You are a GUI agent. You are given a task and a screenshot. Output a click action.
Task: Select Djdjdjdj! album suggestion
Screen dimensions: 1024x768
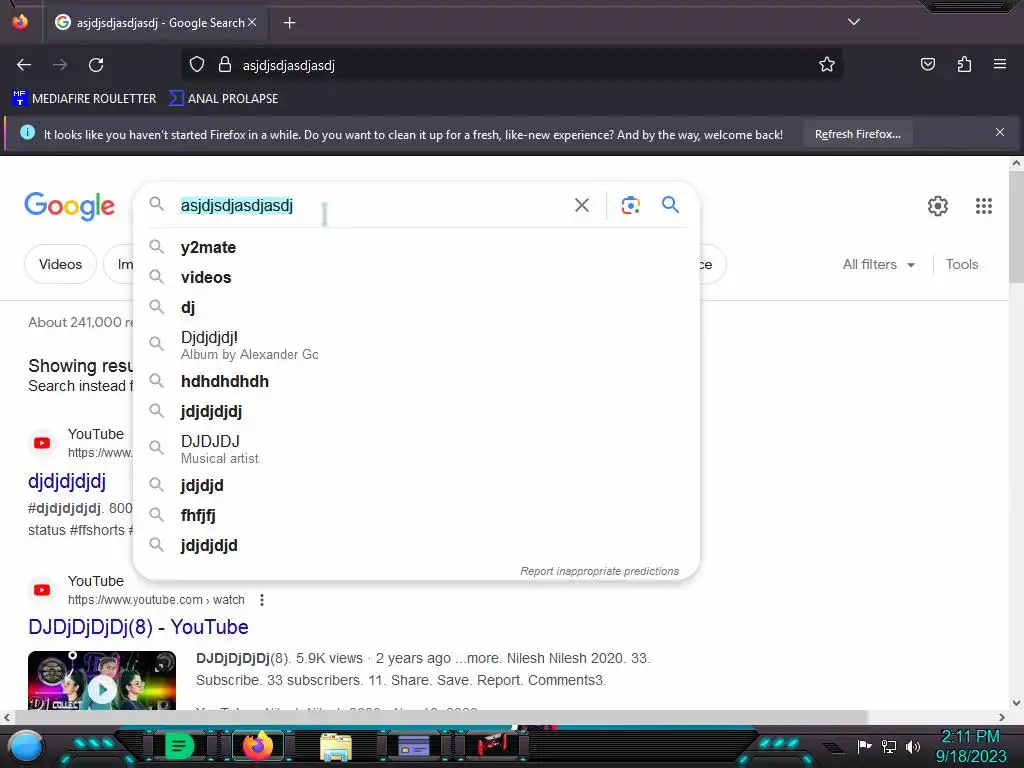pyautogui.click(x=417, y=345)
